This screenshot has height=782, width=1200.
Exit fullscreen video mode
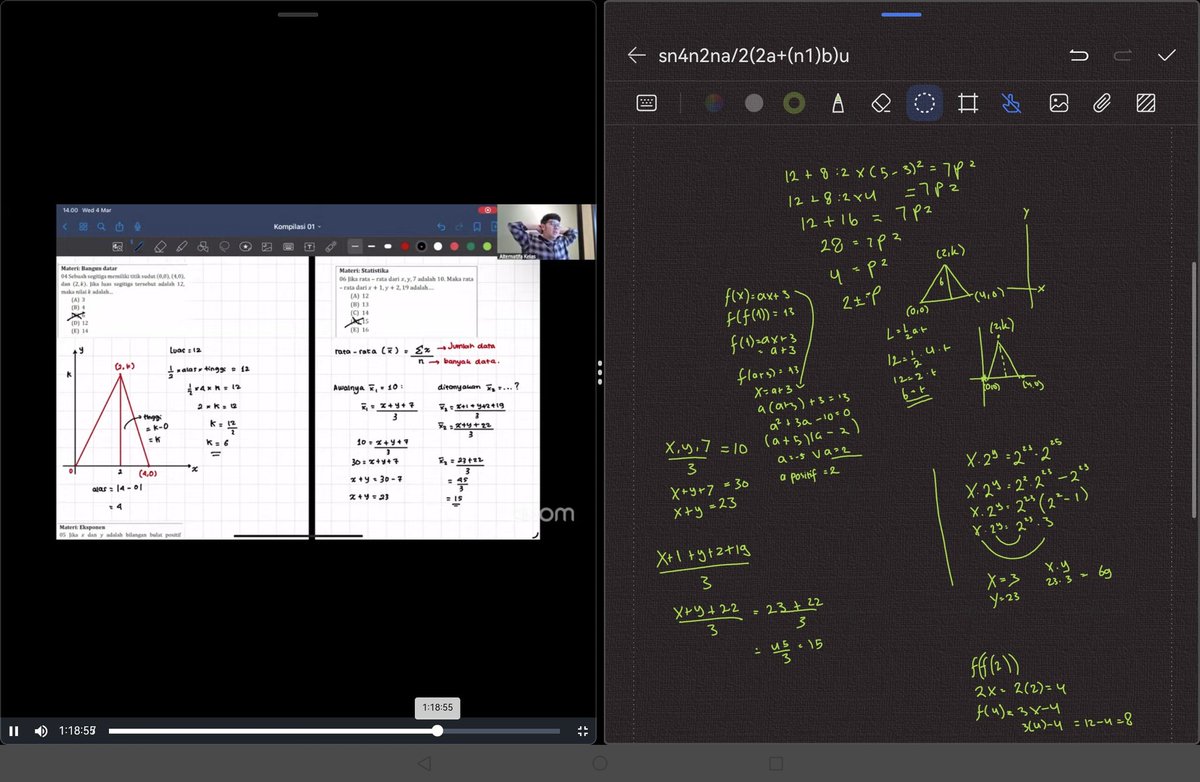pyautogui.click(x=583, y=731)
